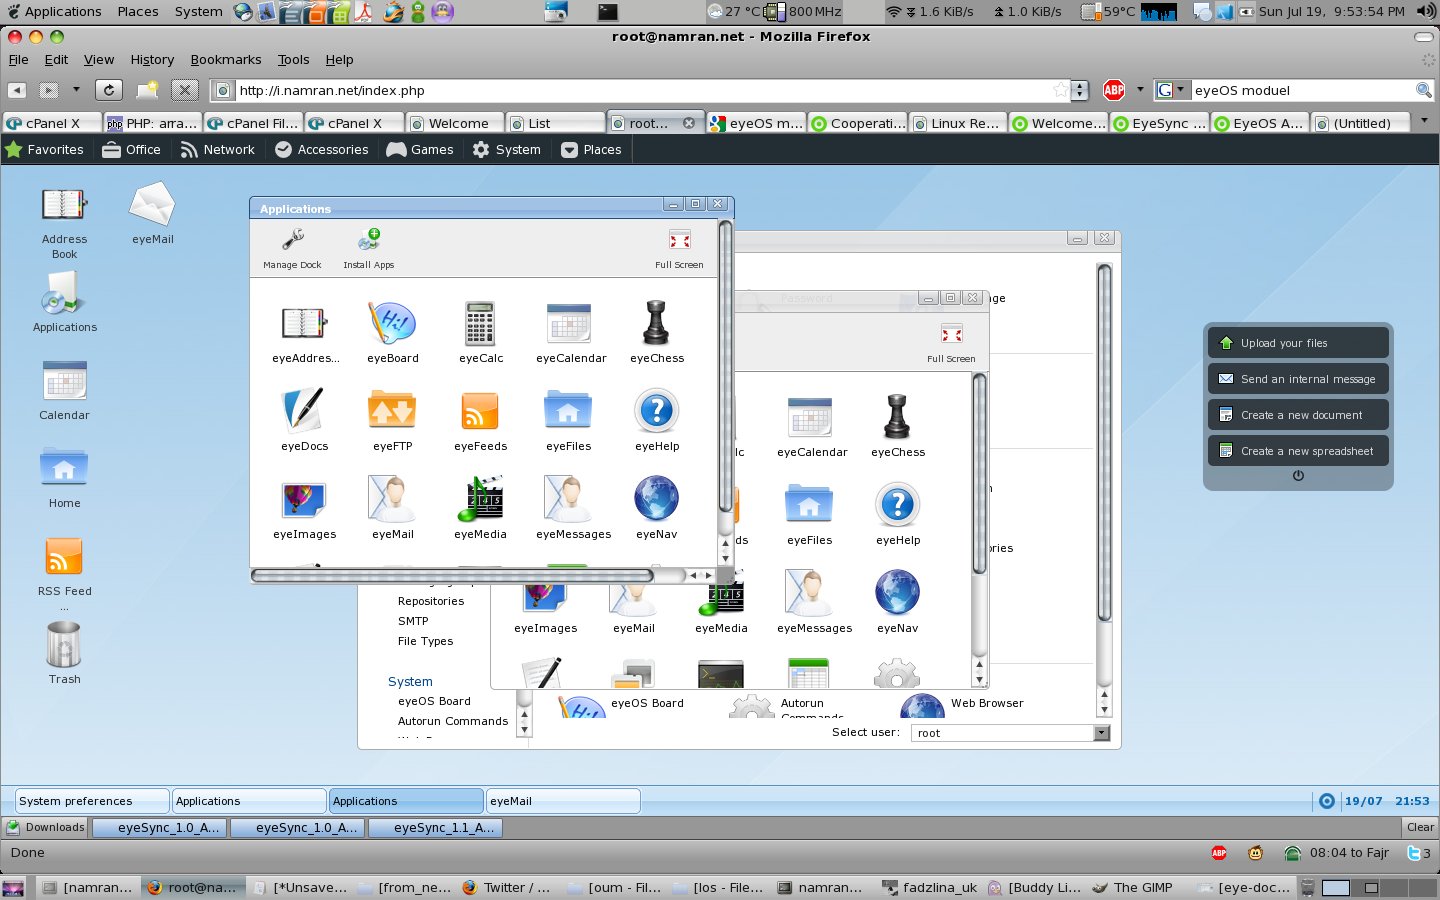Click Upload your files button
Screen dimensions: 1440x900
coord(1298,343)
